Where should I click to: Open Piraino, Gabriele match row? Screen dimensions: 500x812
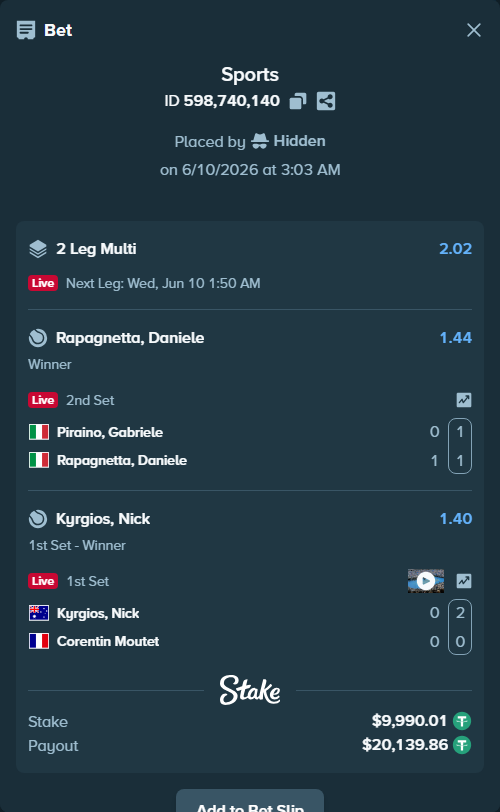pyautogui.click(x=250, y=432)
